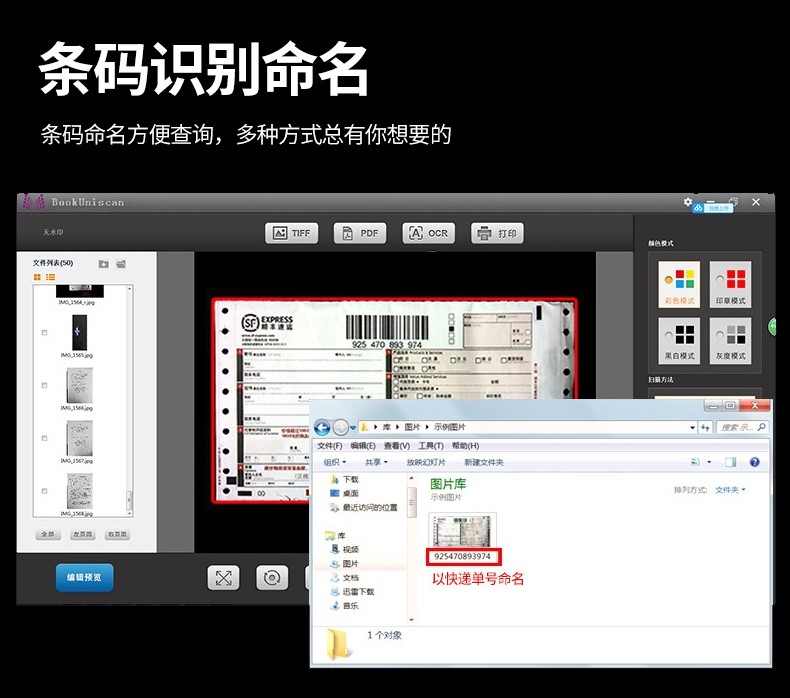Tick the checkbox beside IMG_1566.jpg
790x698 pixels.
point(44,385)
